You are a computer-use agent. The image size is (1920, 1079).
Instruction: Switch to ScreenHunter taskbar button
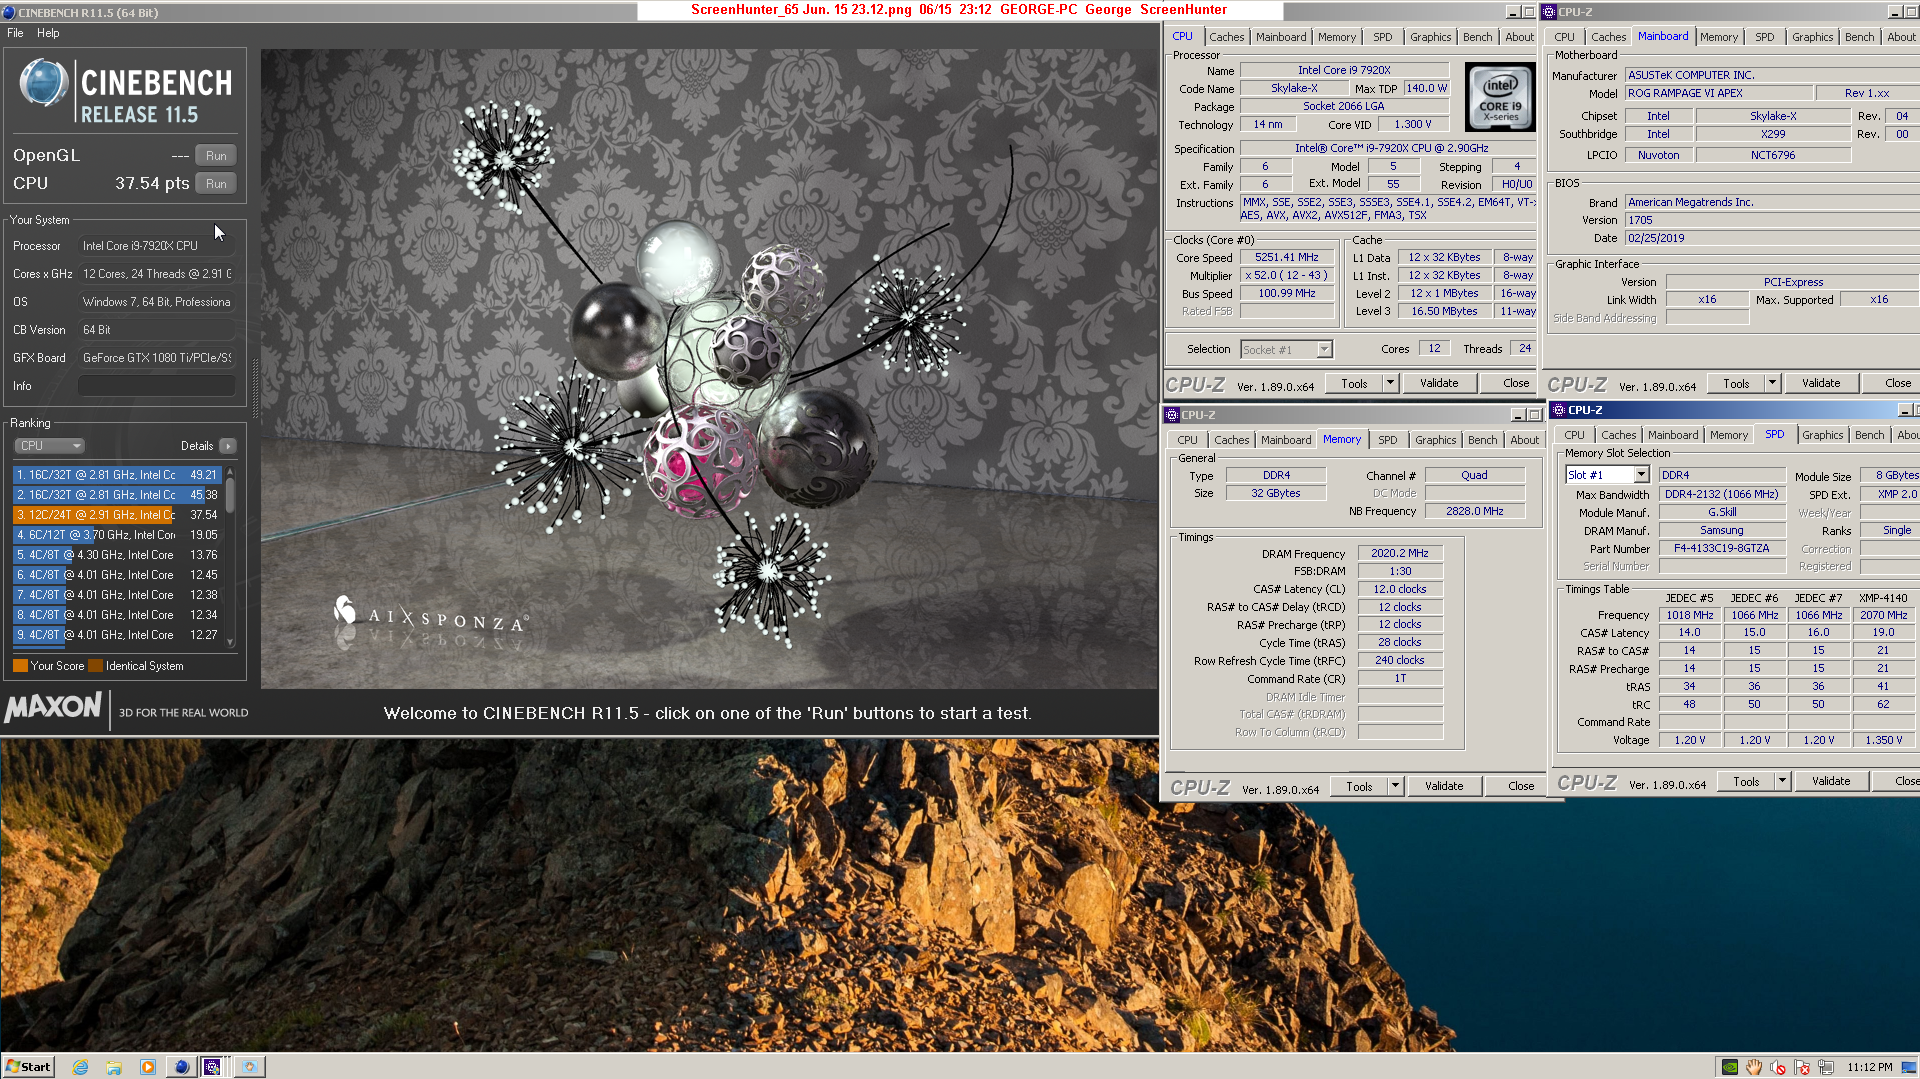[249, 1067]
